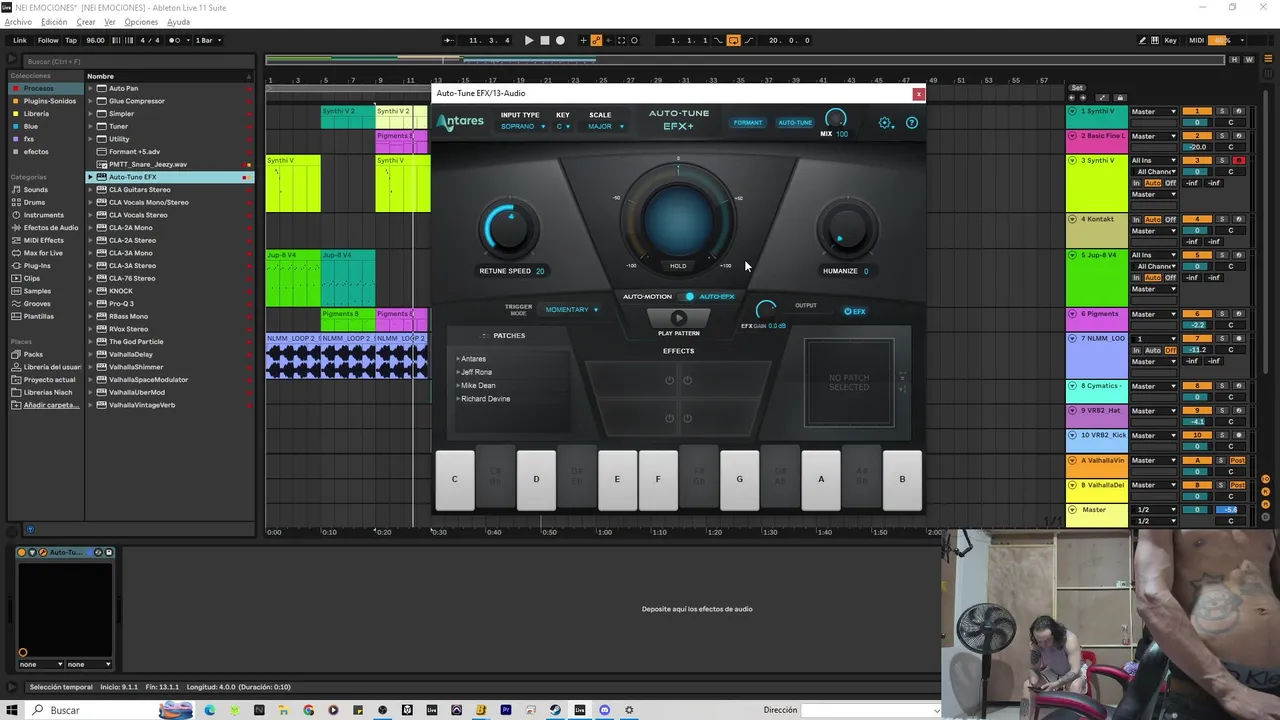The height and width of the screenshot is (720, 1280).
Task: Click the G key on the plugin keyboard
Action: click(x=740, y=479)
